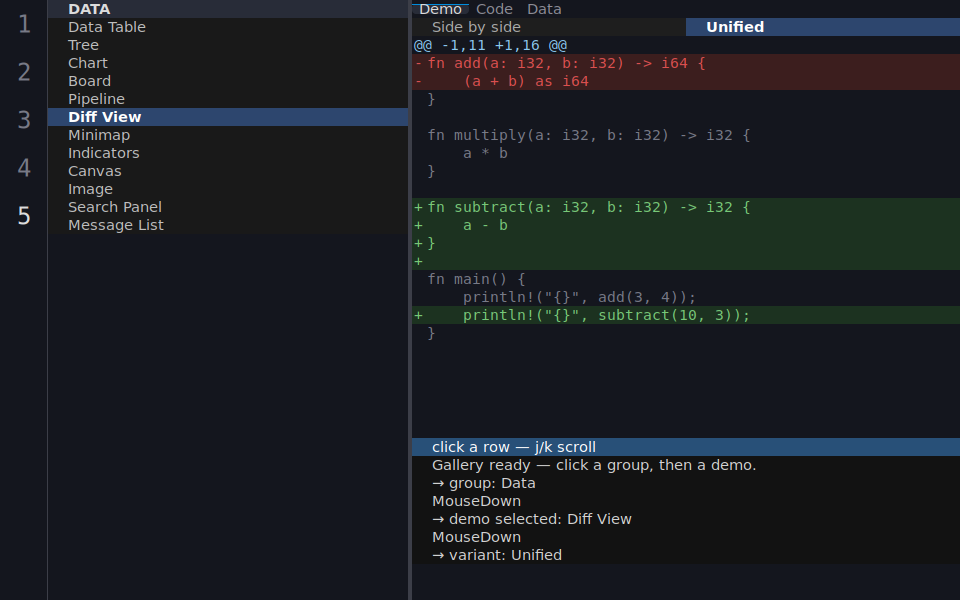The image size is (960, 600).
Task: Open the Minimap demo
Action: tap(228, 135)
